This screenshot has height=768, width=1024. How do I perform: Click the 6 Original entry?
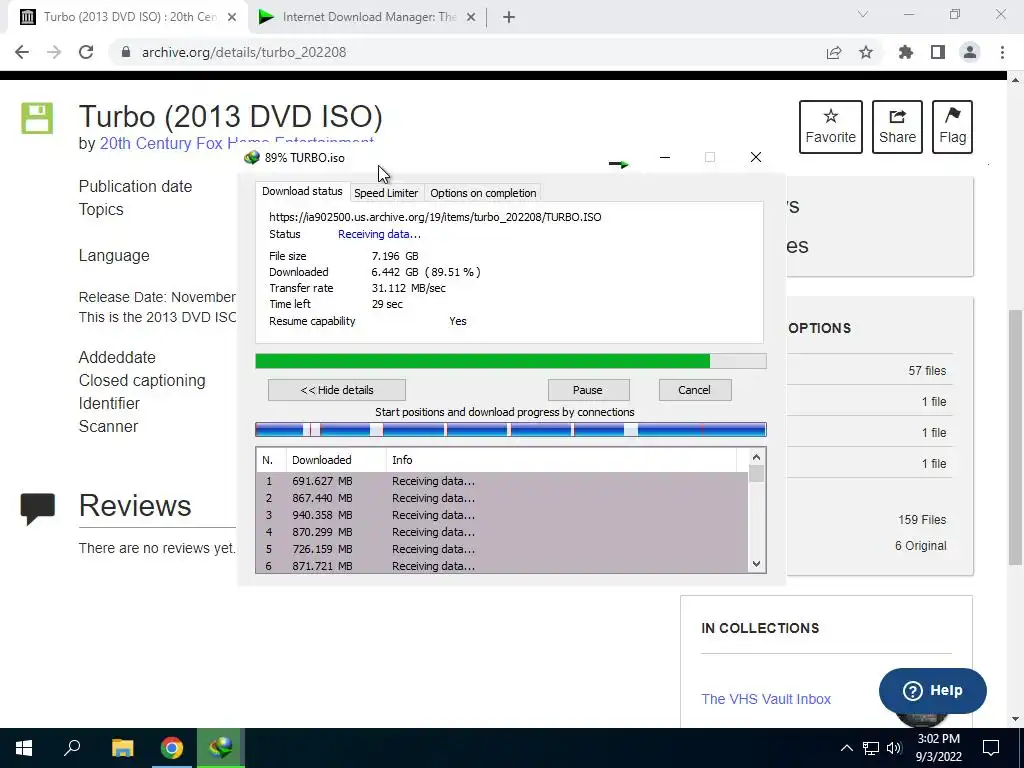pyautogui.click(x=920, y=545)
